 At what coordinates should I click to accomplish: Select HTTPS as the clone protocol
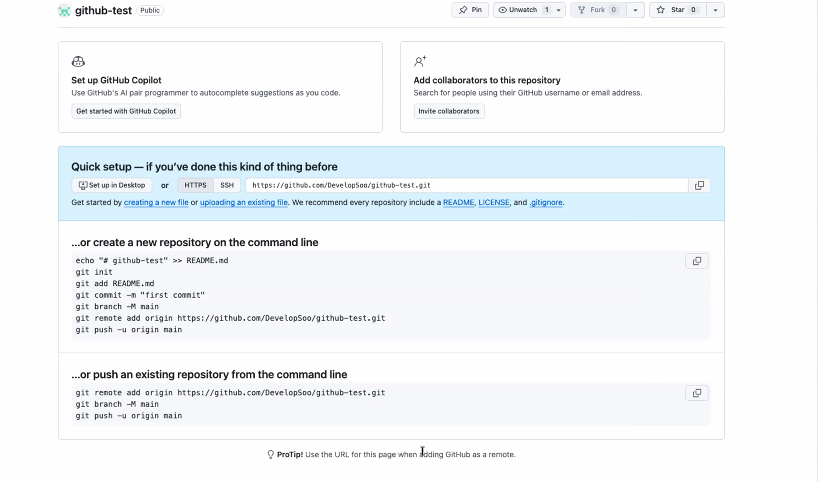coord(195,185)
